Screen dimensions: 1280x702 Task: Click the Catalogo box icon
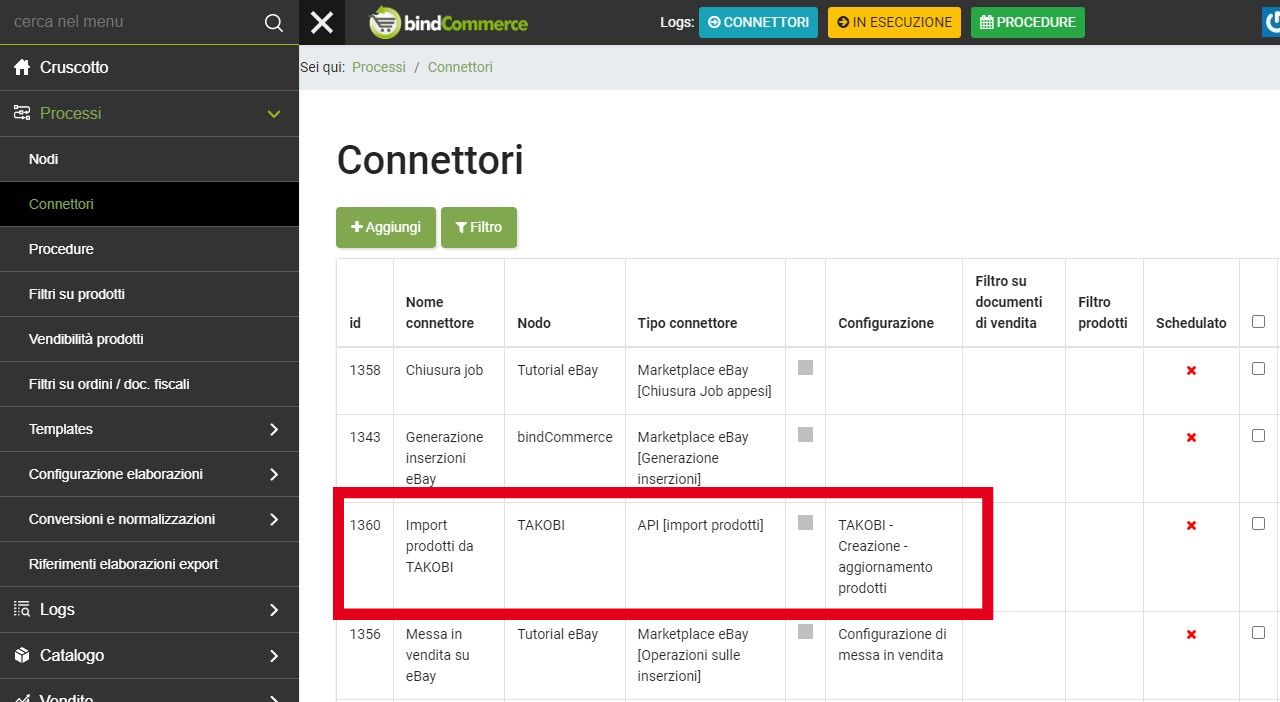pyautogui.click(x=22, y=655)
